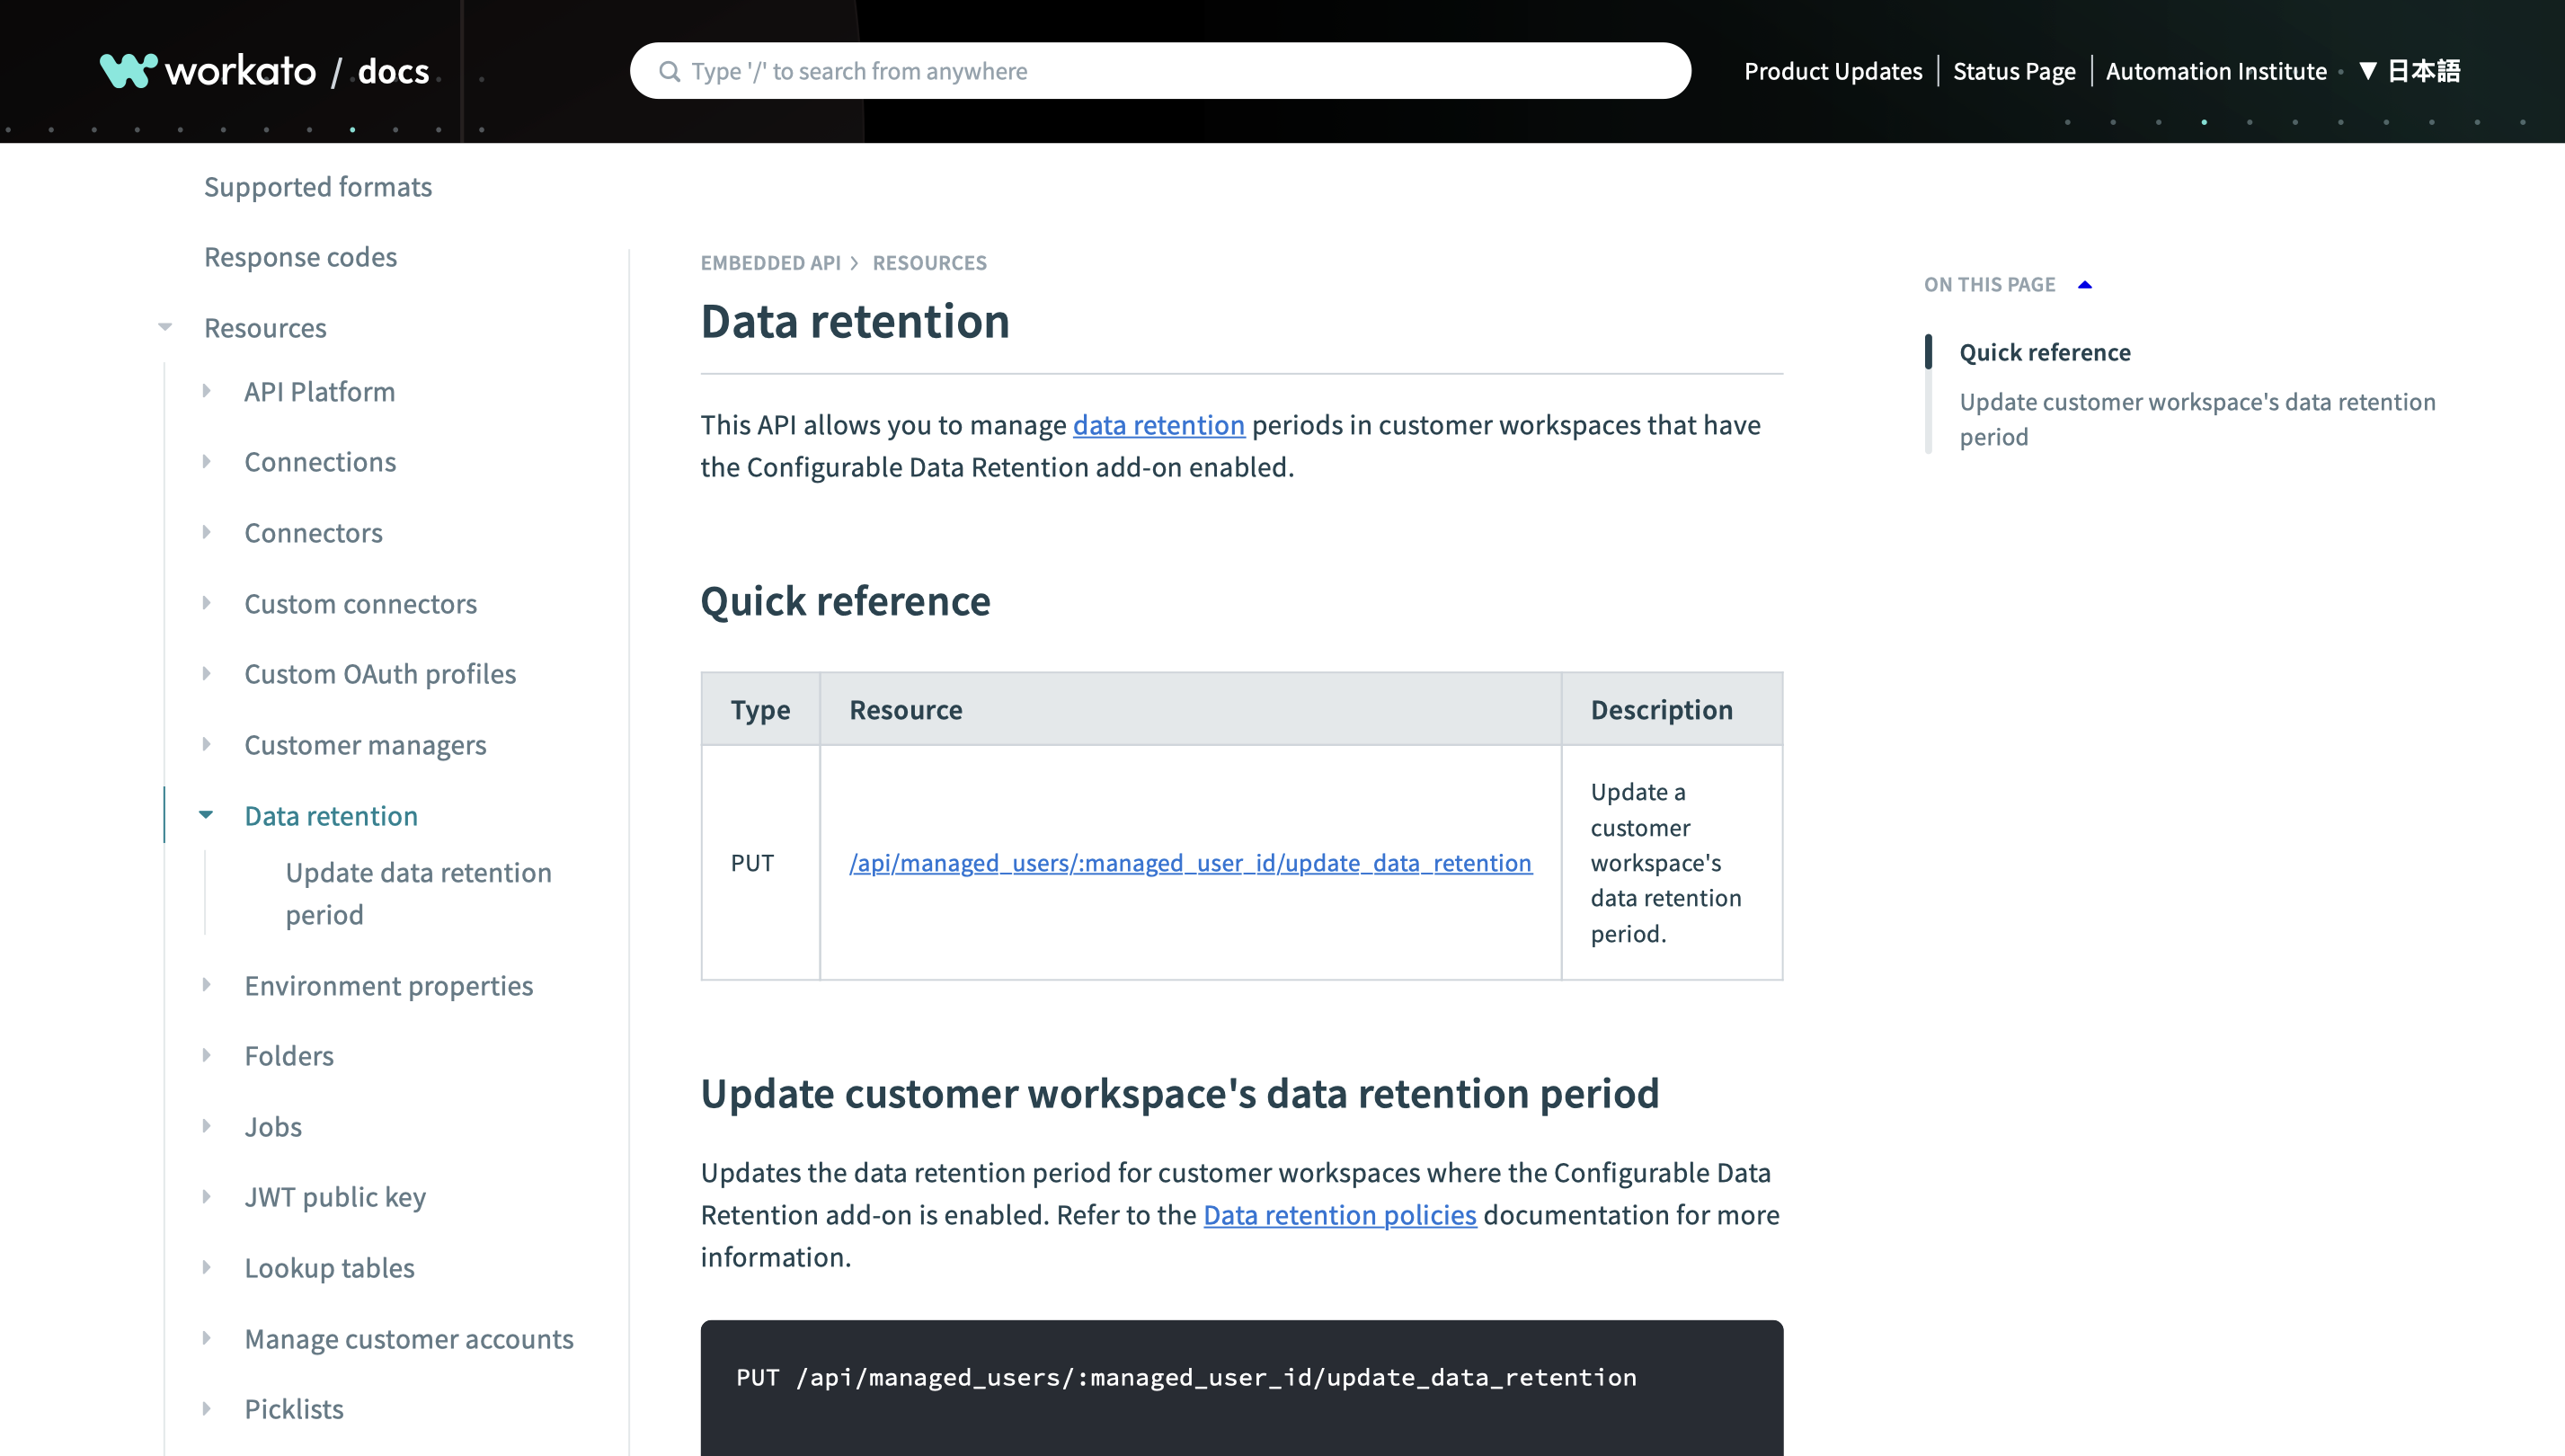
Task: Open the Folders sidebar item
Action: [x=289, y=1056]
